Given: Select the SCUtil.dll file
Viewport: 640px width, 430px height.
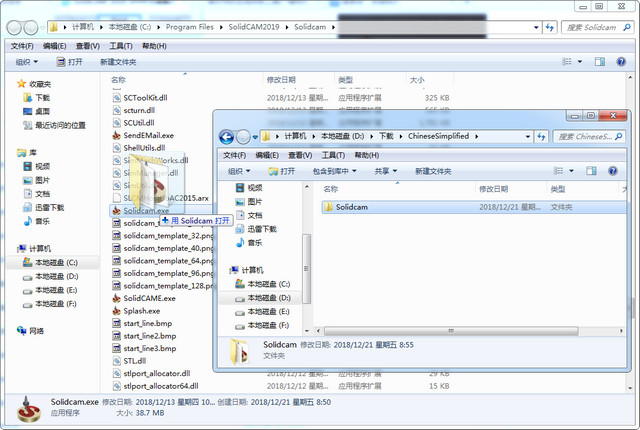Looking at the screenshot, I should (x=133, y=123).
